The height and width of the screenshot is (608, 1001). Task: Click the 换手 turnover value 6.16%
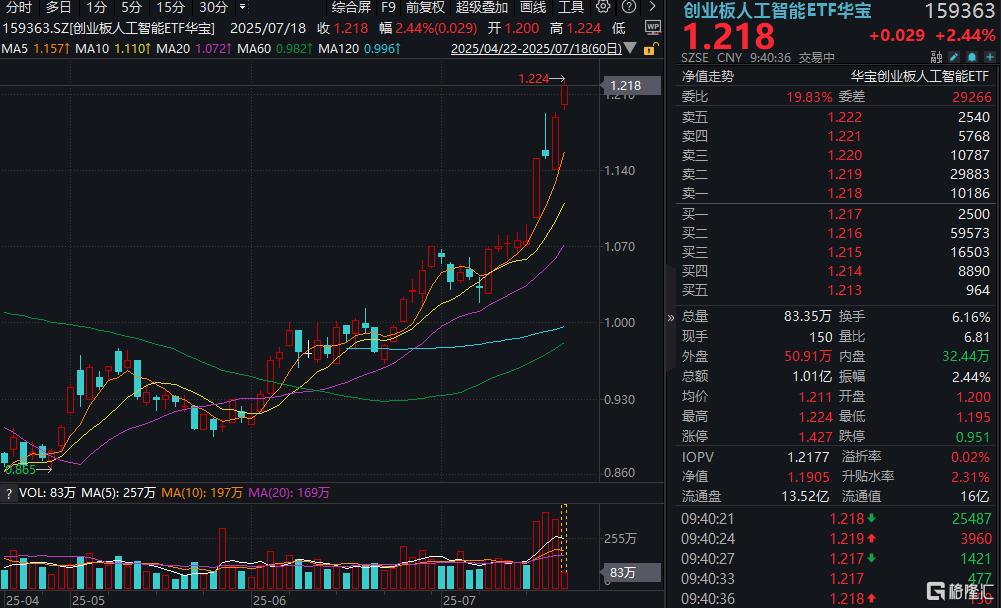tap(970, 317)
